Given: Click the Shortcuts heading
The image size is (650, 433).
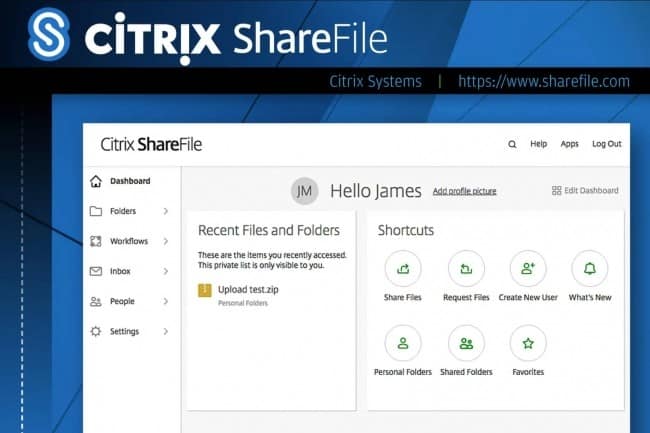Looking at the screenshot, I should click(405, 230).
